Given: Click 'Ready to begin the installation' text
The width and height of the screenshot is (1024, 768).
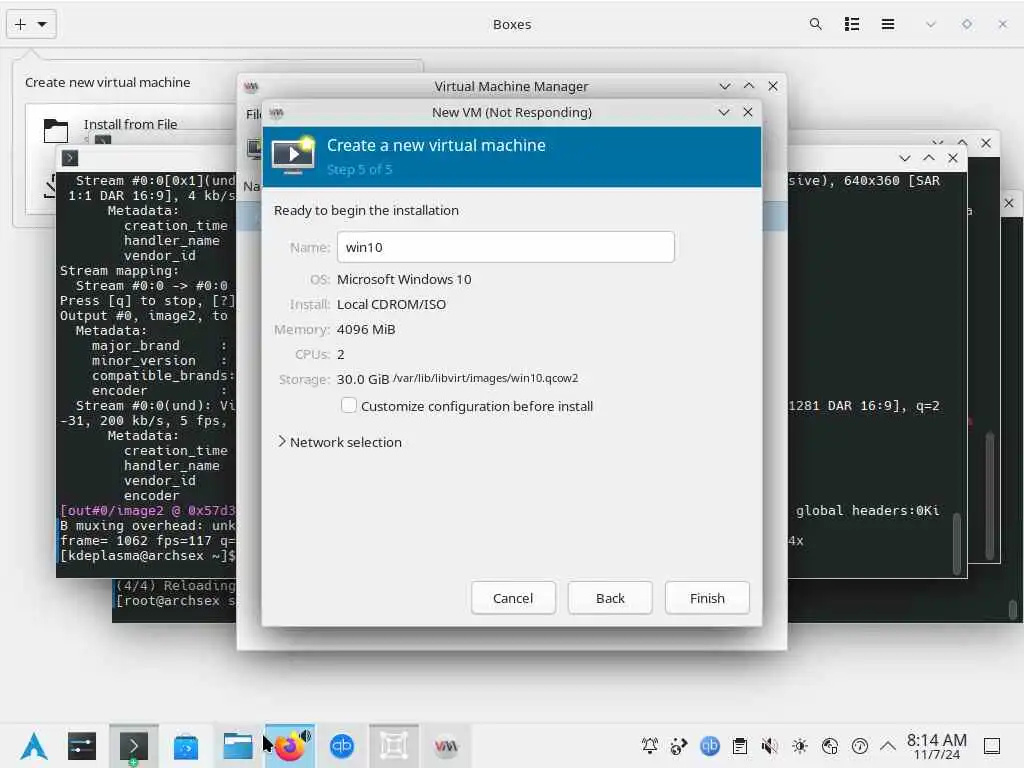Looking at the screenshot, I should pos(366,210).
